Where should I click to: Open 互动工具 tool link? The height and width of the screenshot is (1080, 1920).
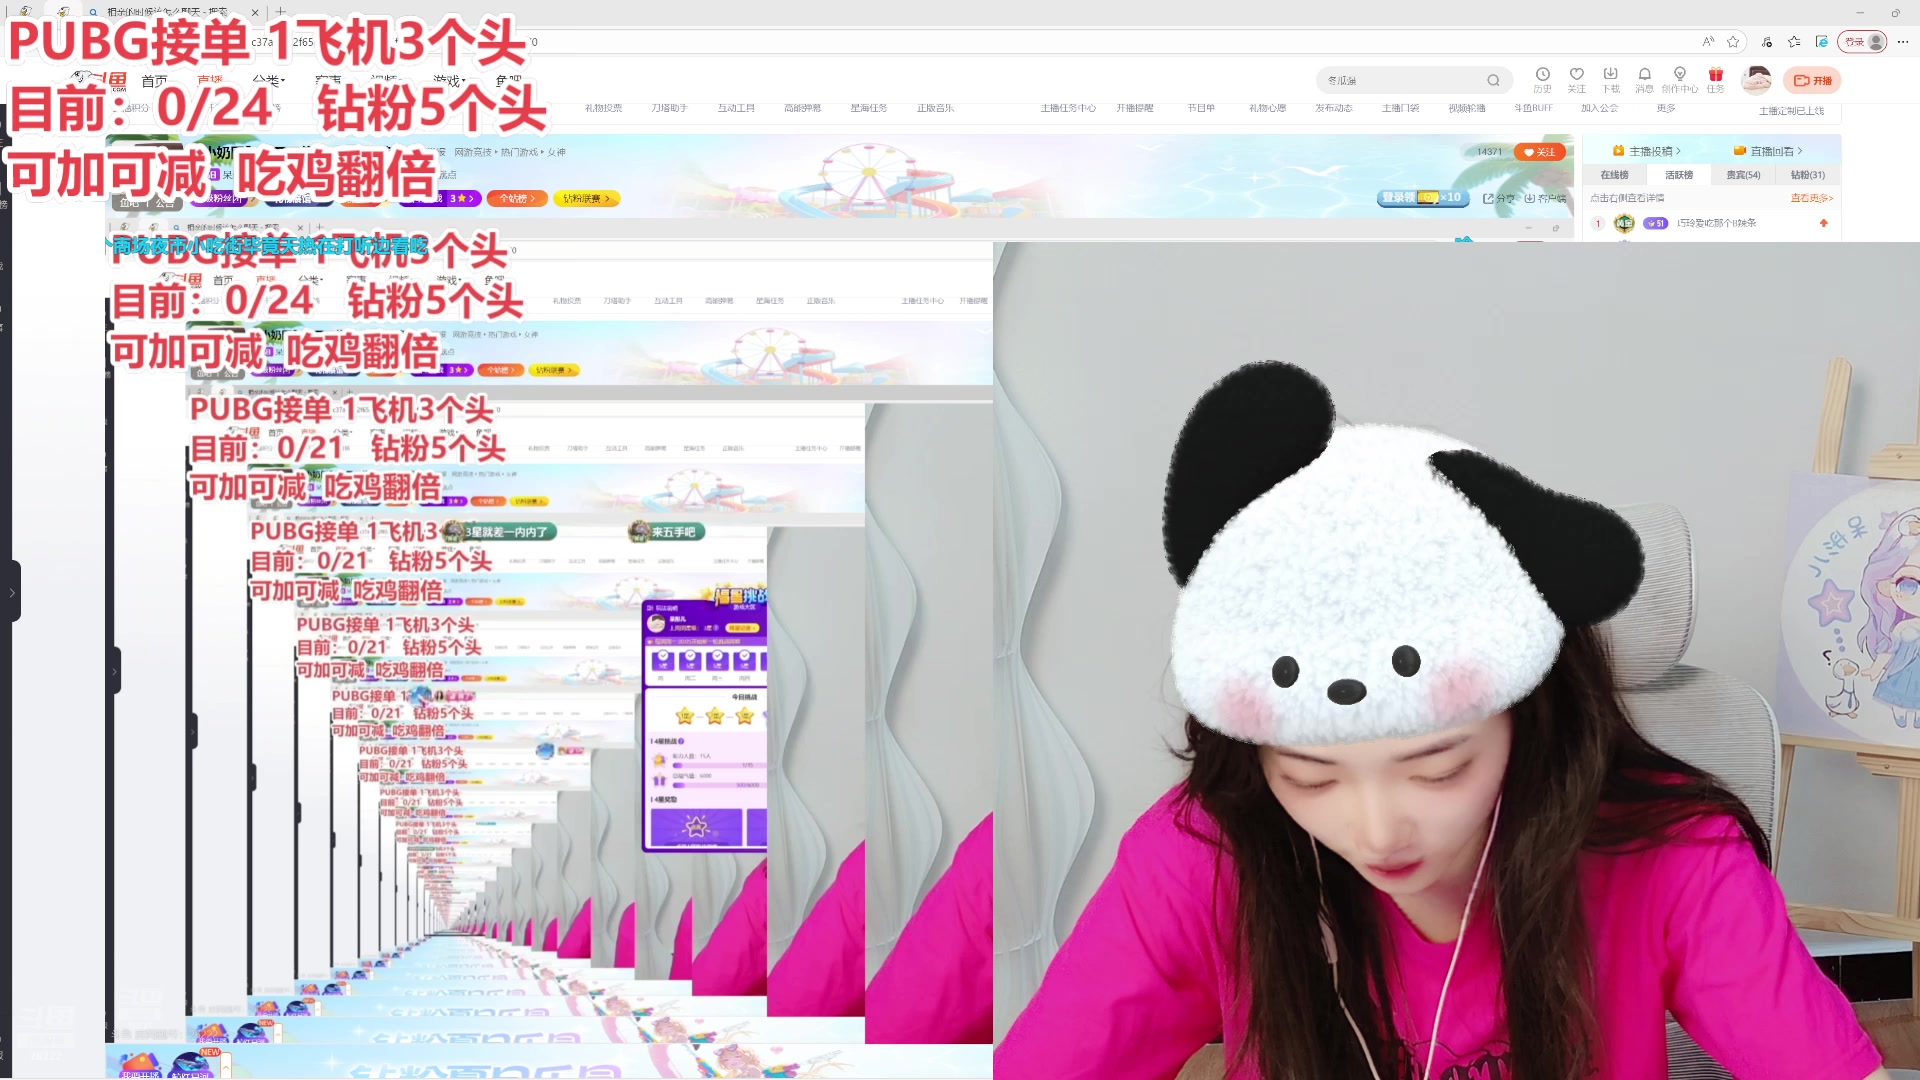(736, 108)
